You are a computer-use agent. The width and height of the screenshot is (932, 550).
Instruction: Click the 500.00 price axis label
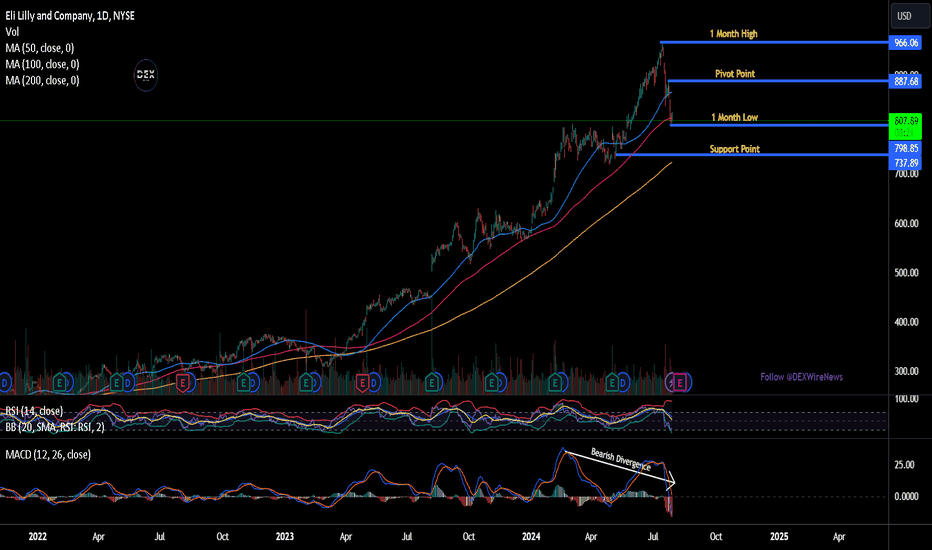click(906, 273)
